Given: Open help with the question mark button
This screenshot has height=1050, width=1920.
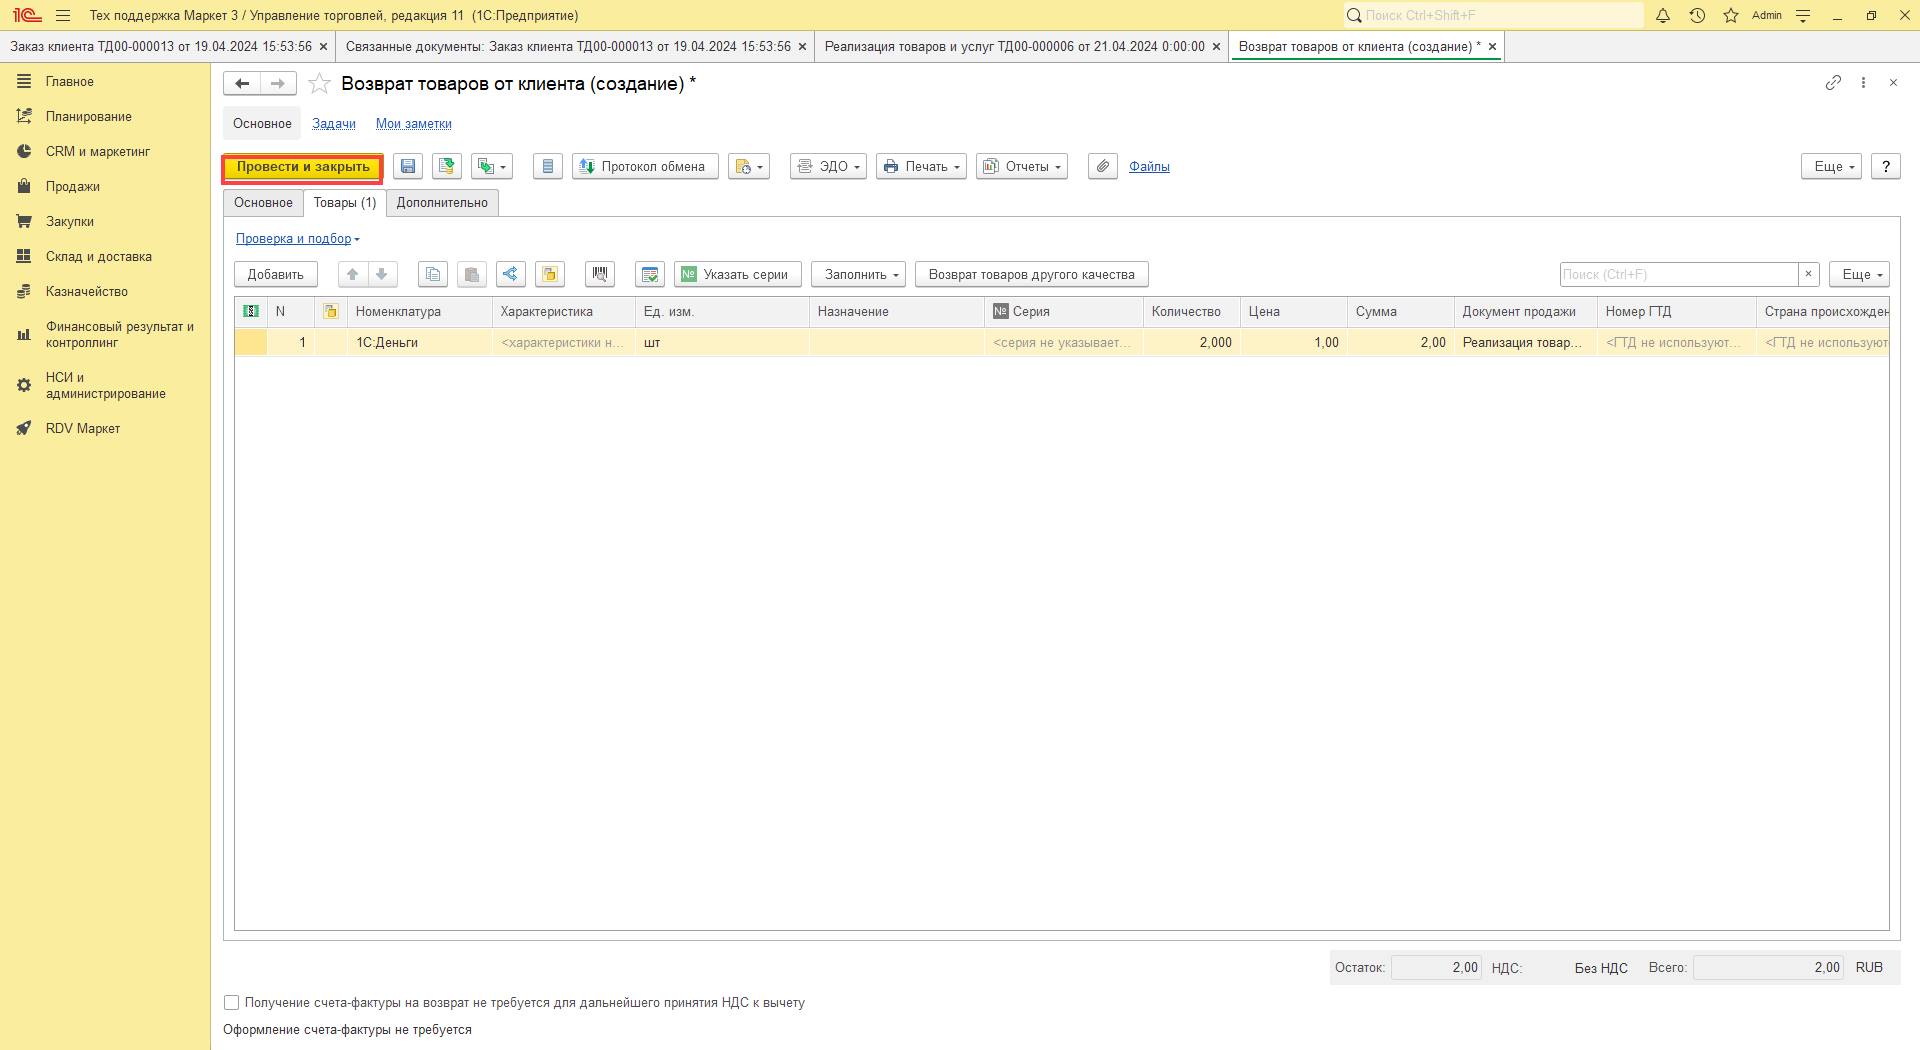Looking at the screenshot, I should tap(1886, 167).
